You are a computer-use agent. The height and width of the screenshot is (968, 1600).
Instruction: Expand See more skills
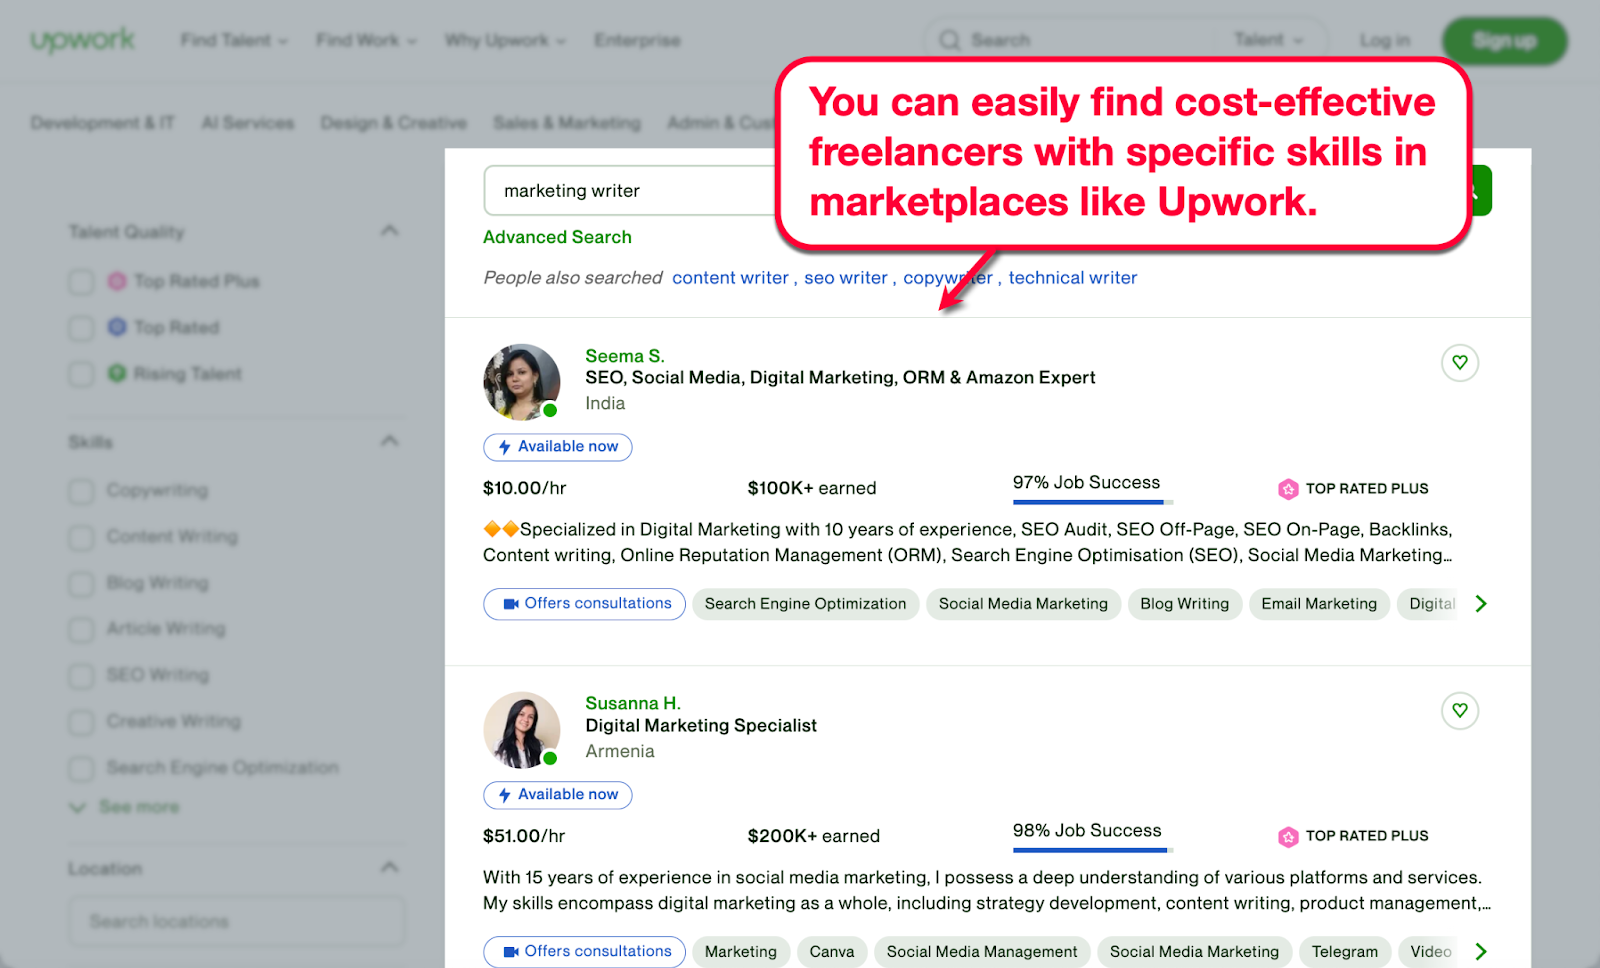pyautogui.click(x=124, y=806)
